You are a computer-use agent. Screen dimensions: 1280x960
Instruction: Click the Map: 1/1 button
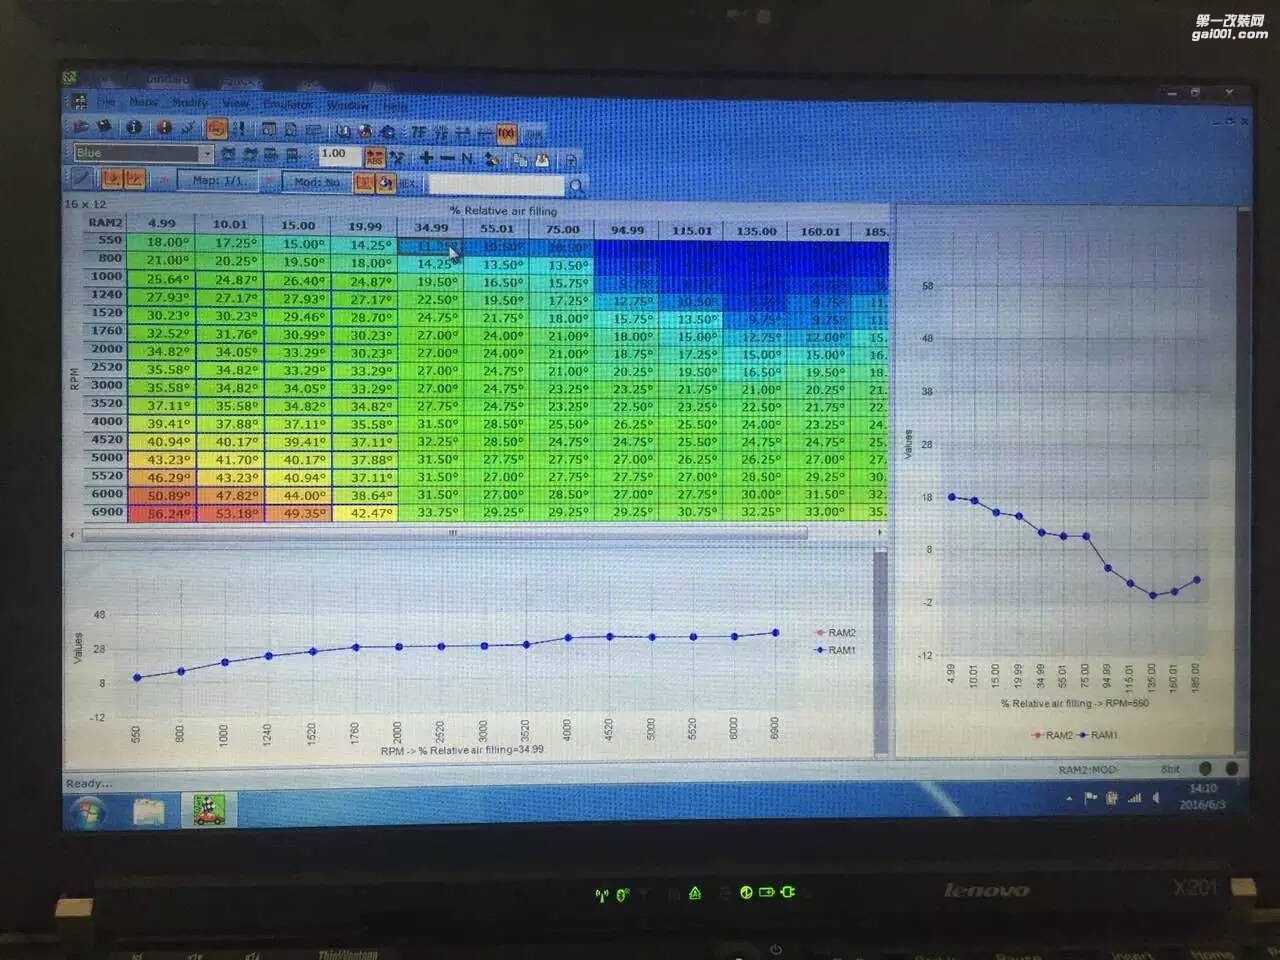[x=217, y=181]
